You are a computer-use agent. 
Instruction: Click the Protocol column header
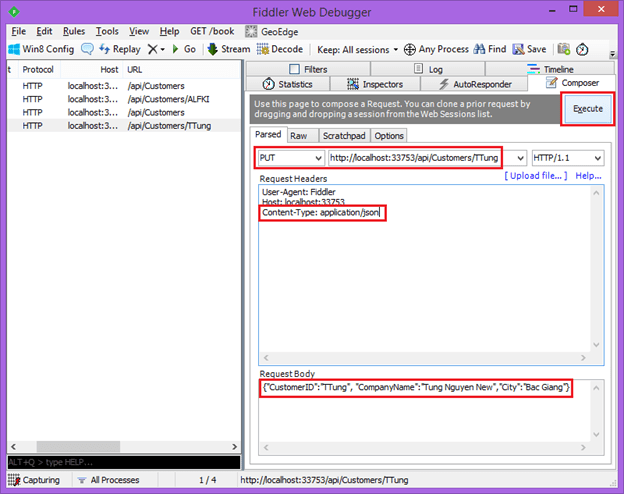tap(38, 70)
